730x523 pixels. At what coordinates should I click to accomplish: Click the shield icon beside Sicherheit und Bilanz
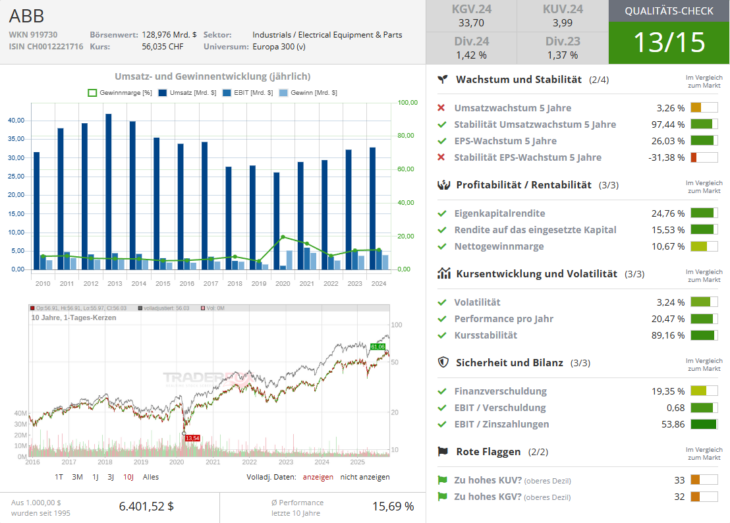(x=442, y=362)
